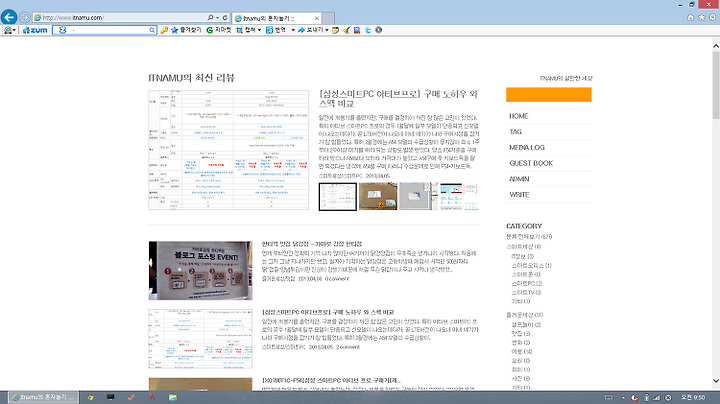Screen dimensions: 720x404
Task: Click the memo pad toolbar icon
Action: [x=335, y=30]
